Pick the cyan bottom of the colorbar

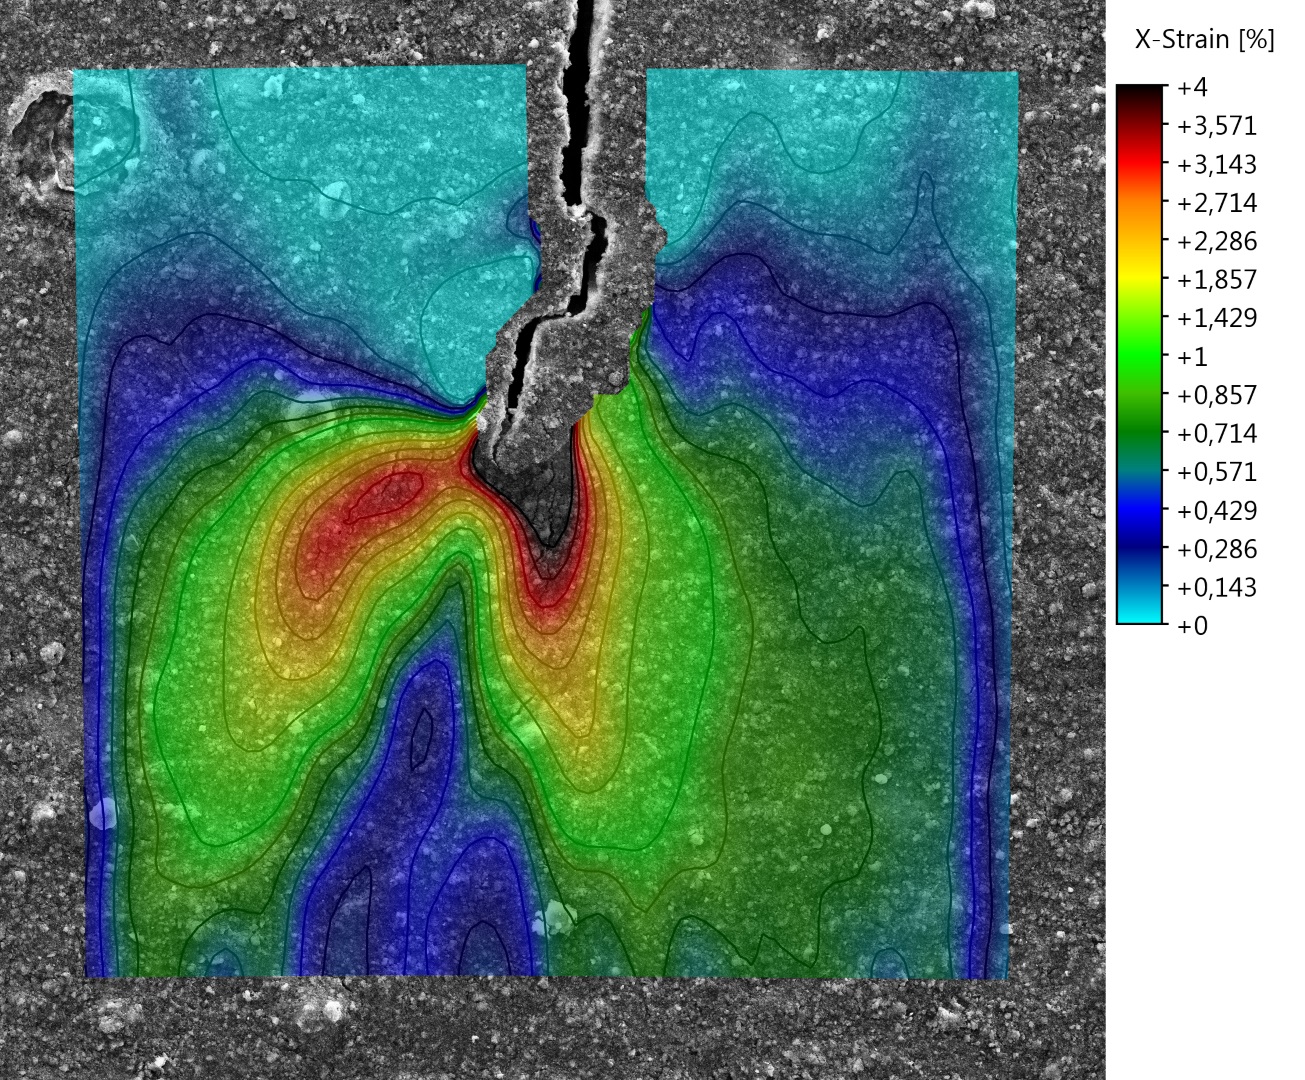(x=1140, y=612)
